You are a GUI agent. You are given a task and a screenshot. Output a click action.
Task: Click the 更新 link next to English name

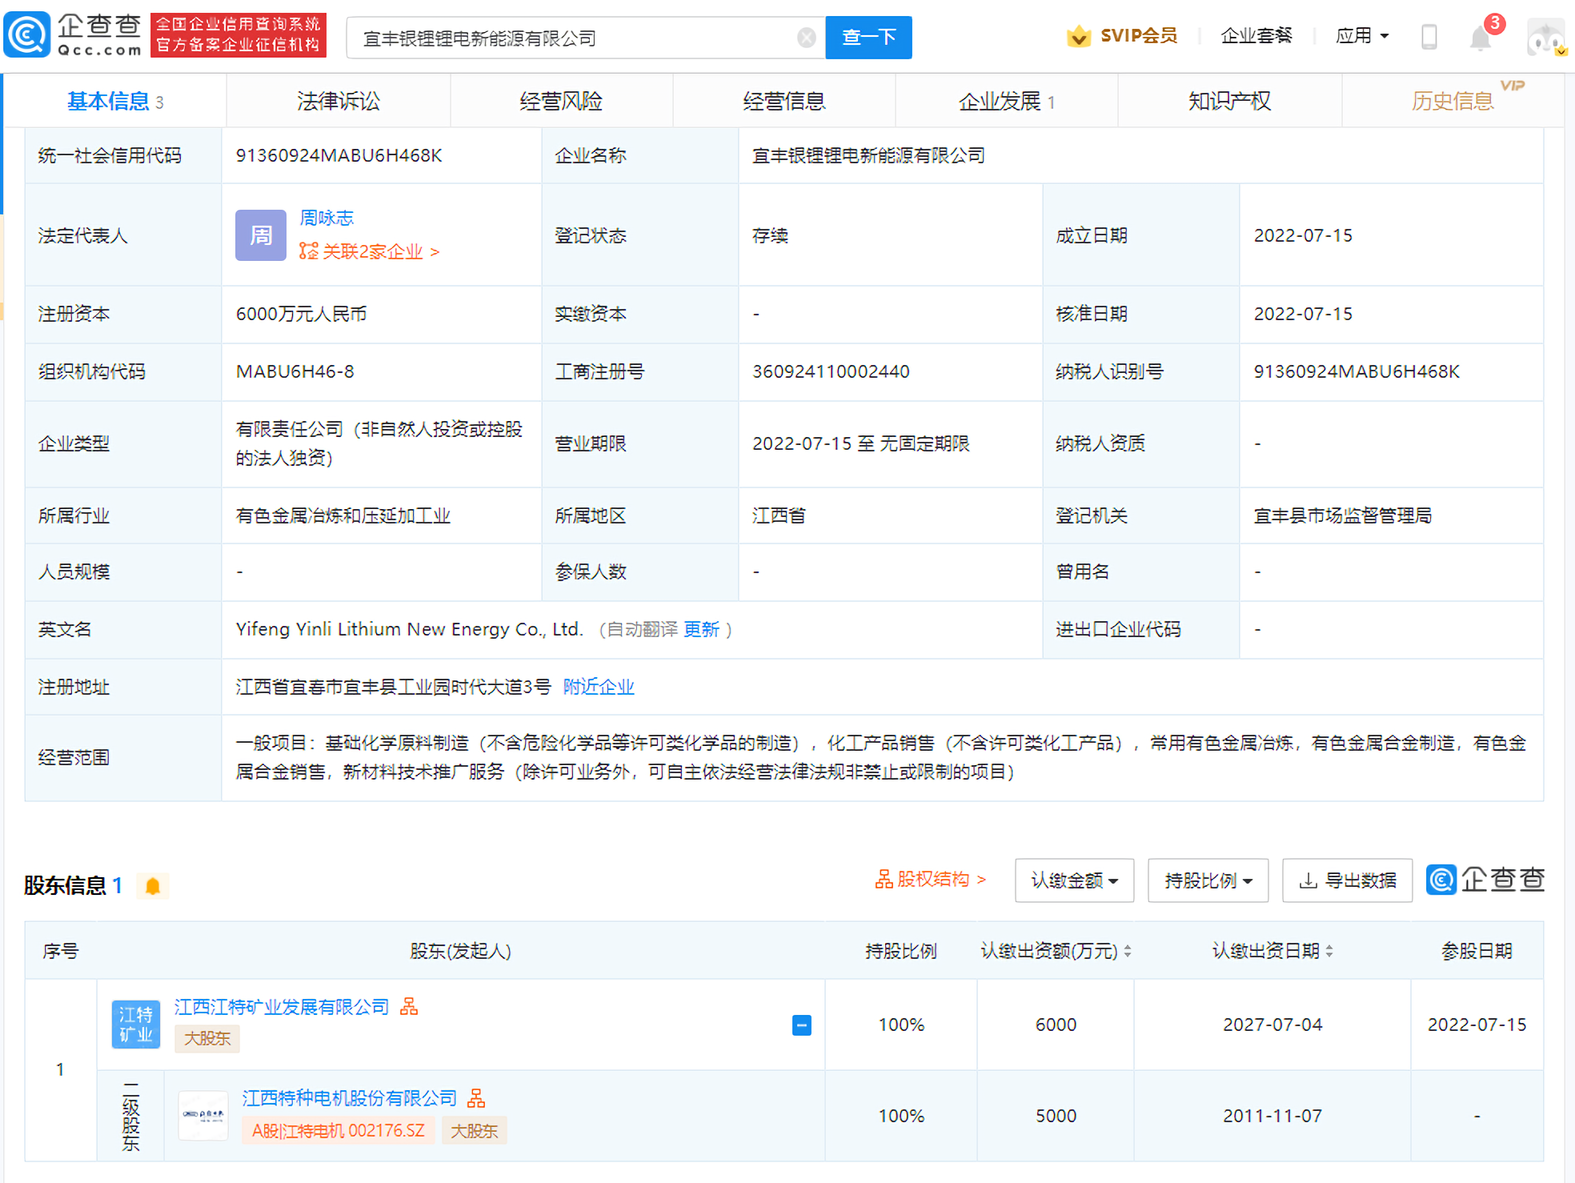702,629
